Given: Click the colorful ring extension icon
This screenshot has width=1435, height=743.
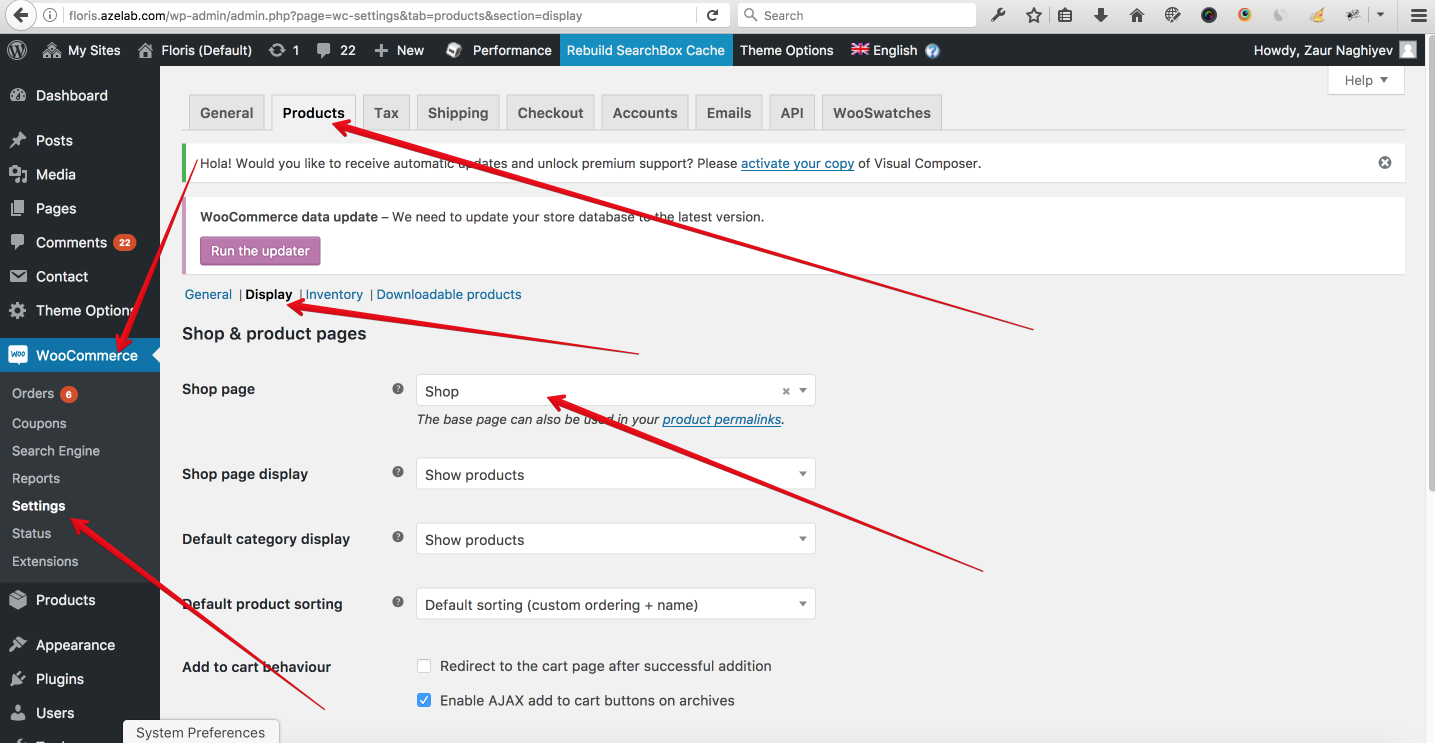Looking at the screenshot, I should coord(1244,15).
